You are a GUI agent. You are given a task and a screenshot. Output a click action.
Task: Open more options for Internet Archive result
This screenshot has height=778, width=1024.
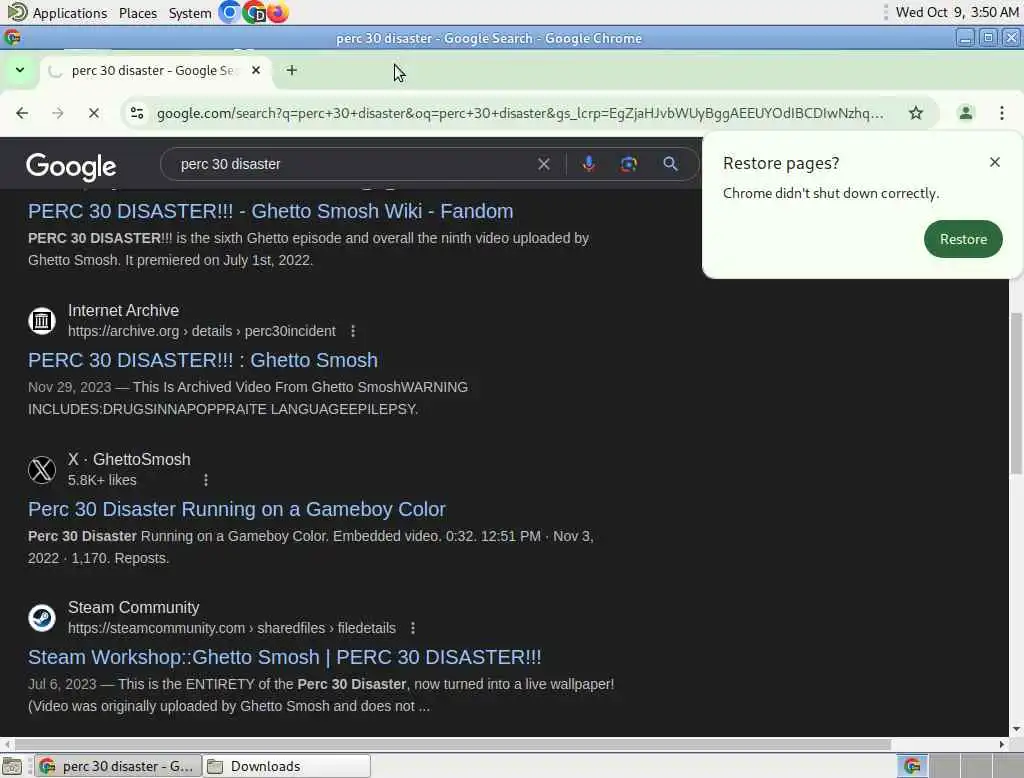(353, 331)
